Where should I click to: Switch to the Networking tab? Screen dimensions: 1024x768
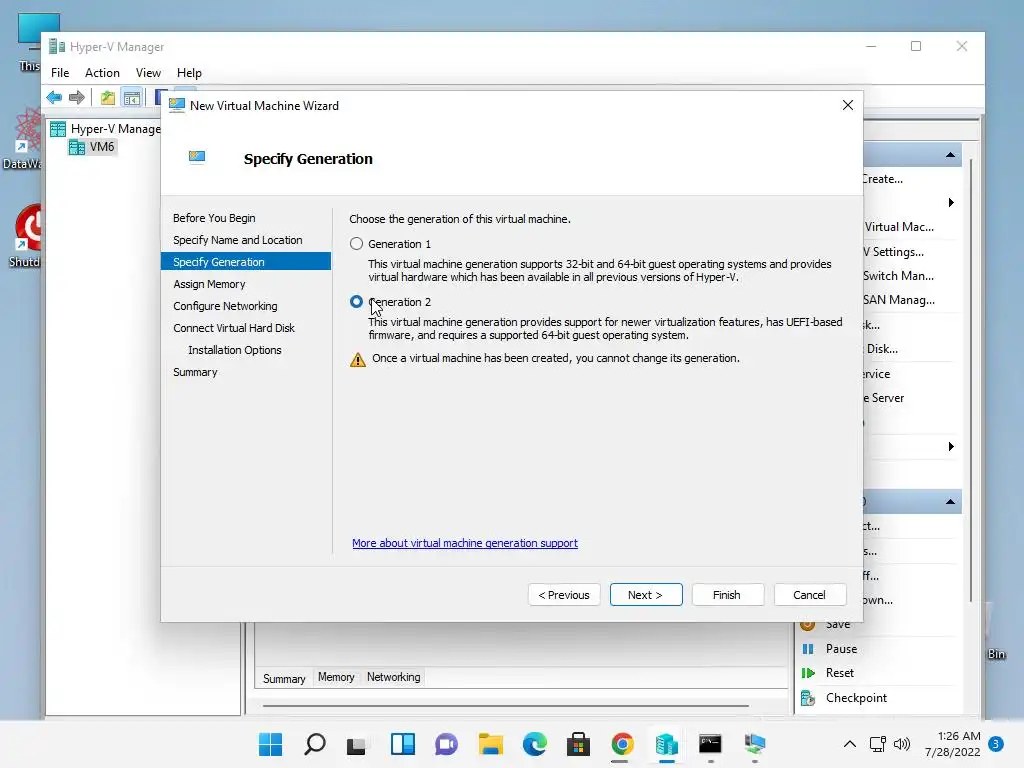pos(394,677)
